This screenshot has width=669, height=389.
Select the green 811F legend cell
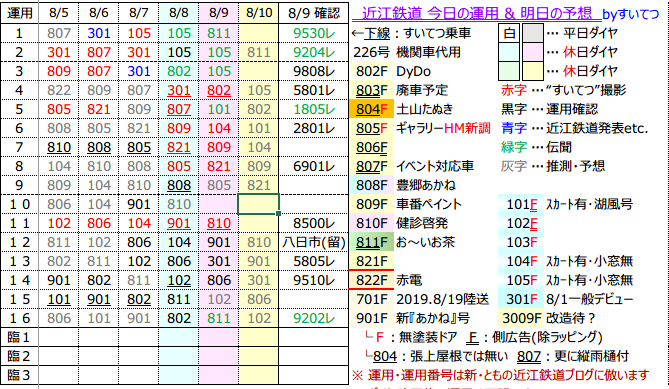pyautogui.click(x=372, y=242)
